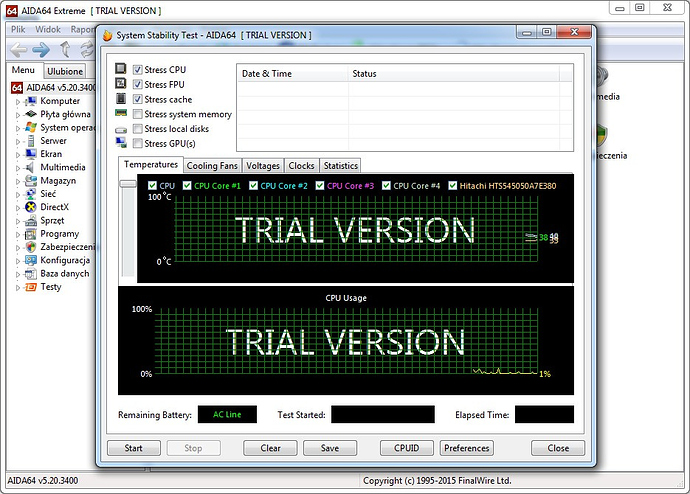Select the Testy benchmark icon

pyautogui.click(x=31, y=287)
